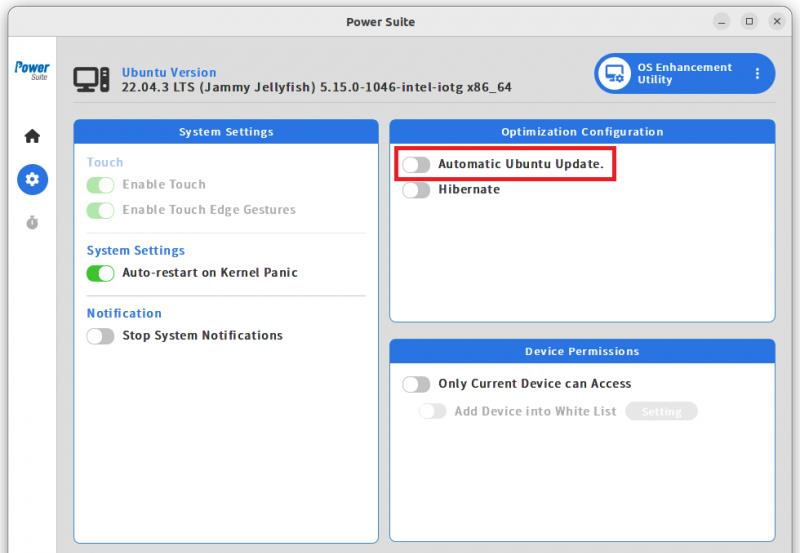The image size is (800, 553).
Task: Enable the Hibernate switch
Action: (x=416, y=190)
